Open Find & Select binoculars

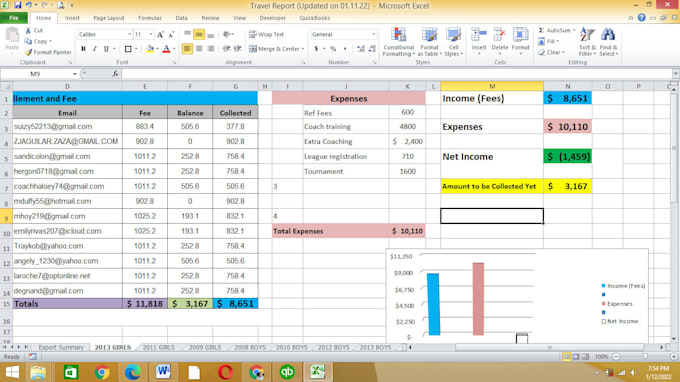(608, 42)
